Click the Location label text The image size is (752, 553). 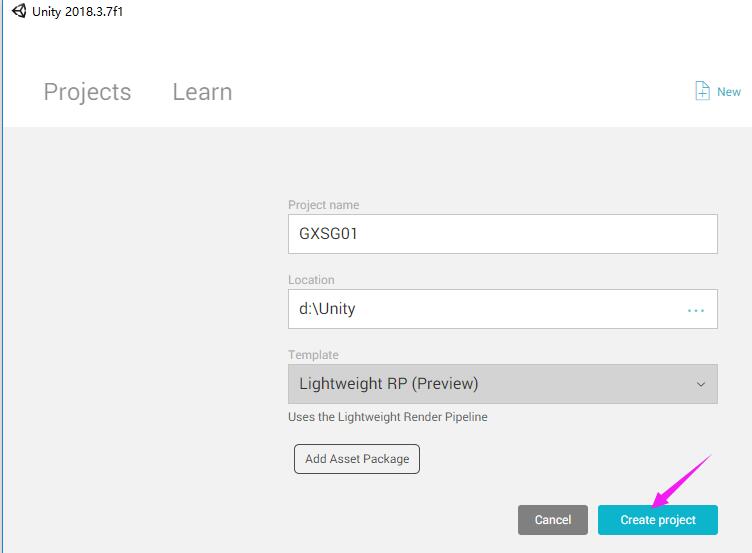pyautogui.click(x=311, y=280)
